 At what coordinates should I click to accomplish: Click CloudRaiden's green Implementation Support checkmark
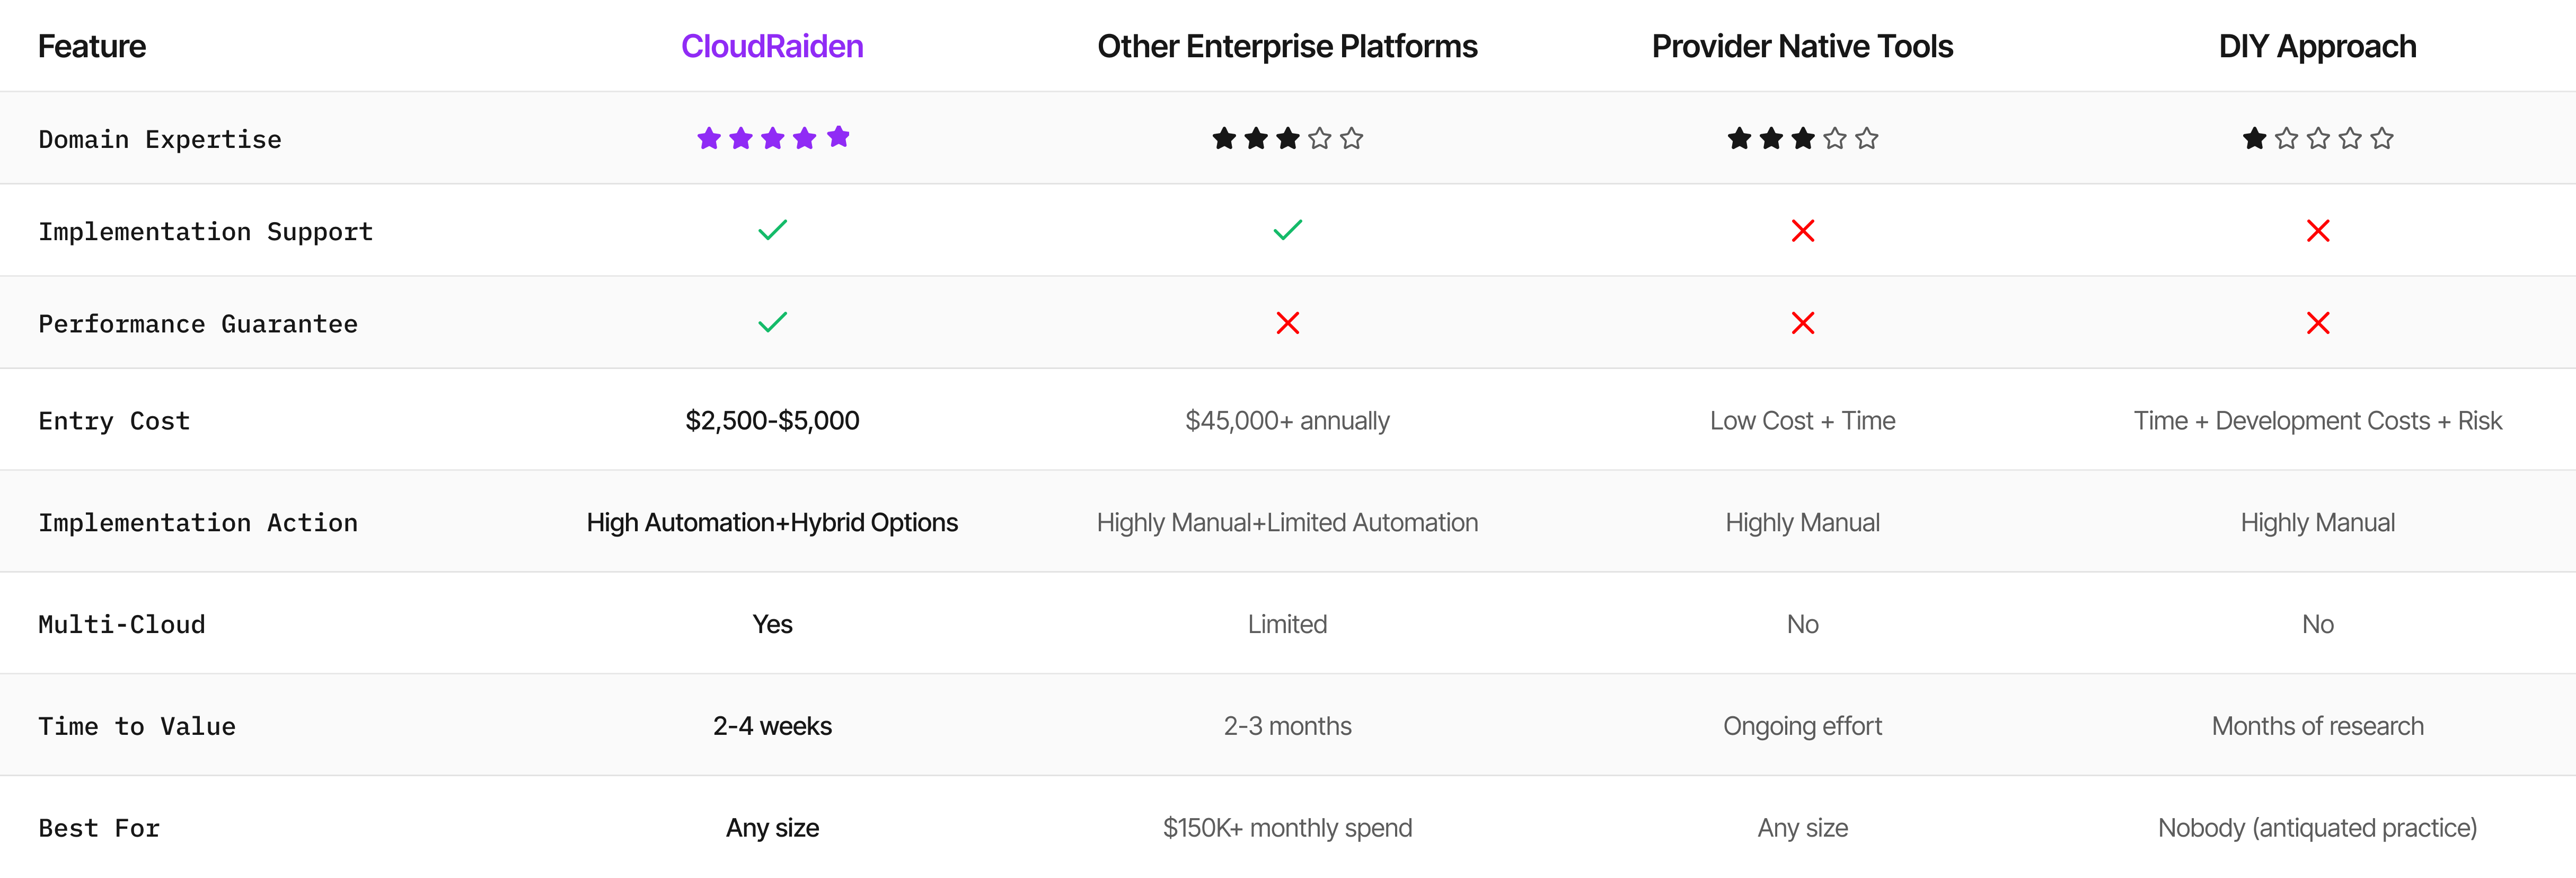click(x=772, y=230)
